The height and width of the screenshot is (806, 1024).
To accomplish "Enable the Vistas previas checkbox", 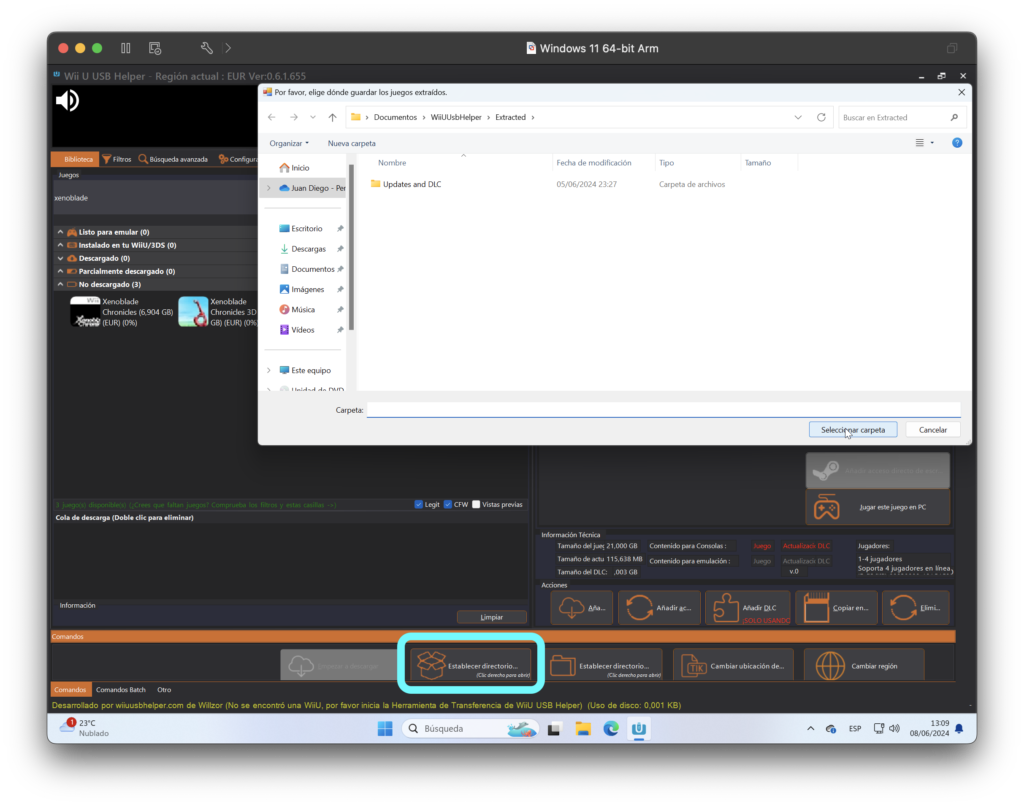I will (477, 504).
